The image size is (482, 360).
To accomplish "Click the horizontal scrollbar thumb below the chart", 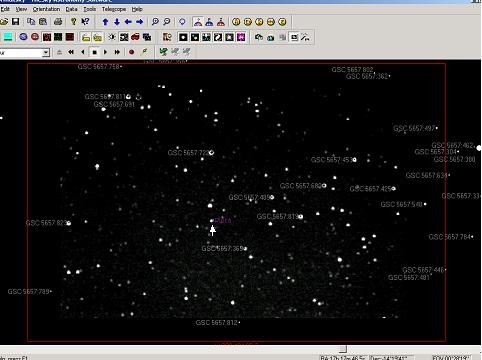I will [343, 349].
